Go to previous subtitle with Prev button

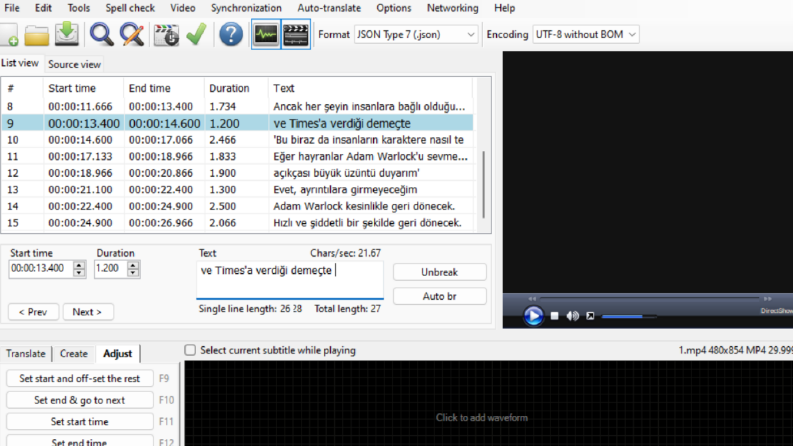click(x=33, y=312)
